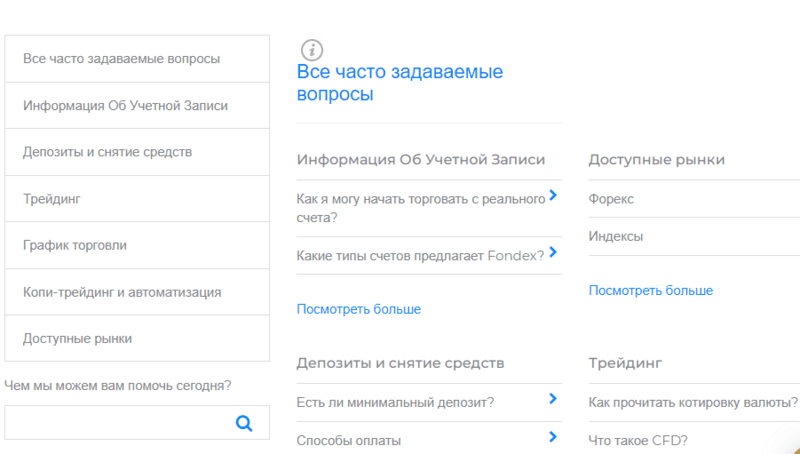Click 'Посмотреть больше' under account information

pyautogui.click(x=359, y=309)
